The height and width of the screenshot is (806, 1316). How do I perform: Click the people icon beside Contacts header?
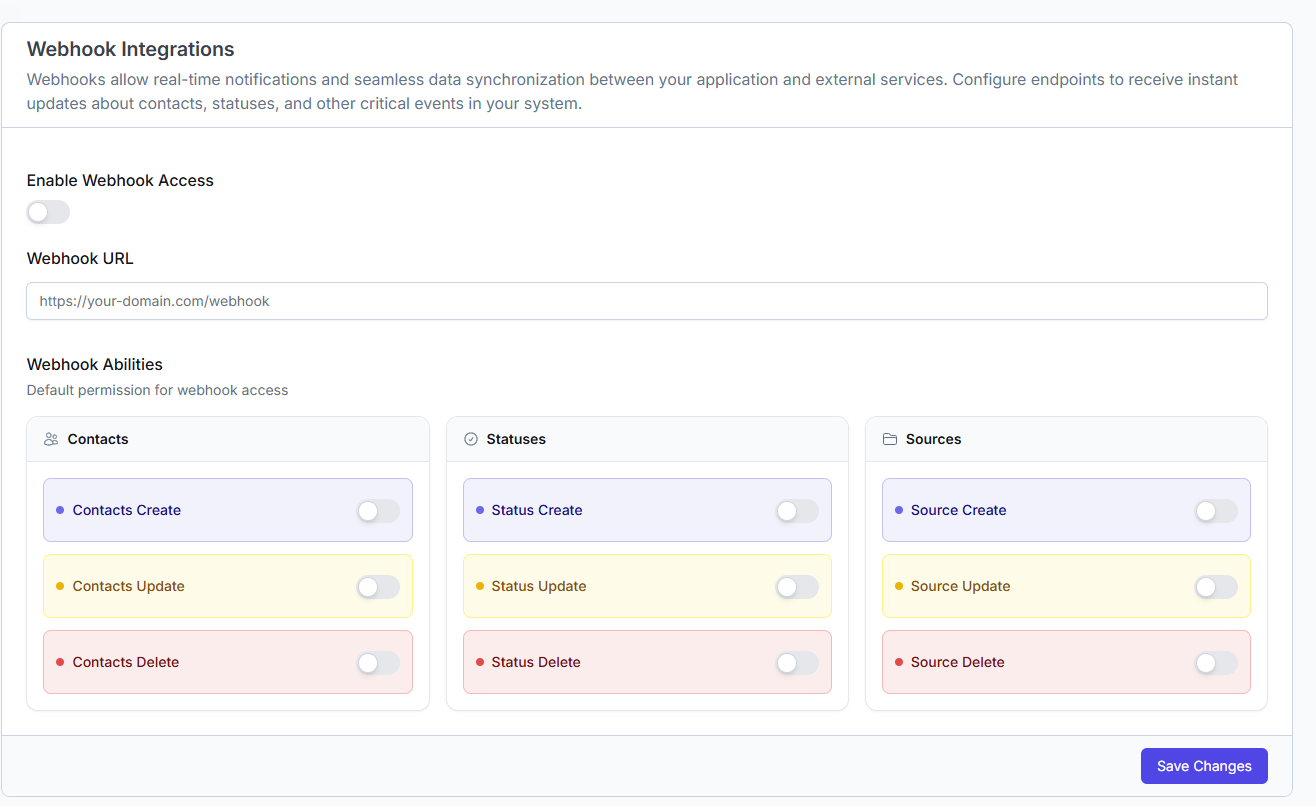point(50,438)
